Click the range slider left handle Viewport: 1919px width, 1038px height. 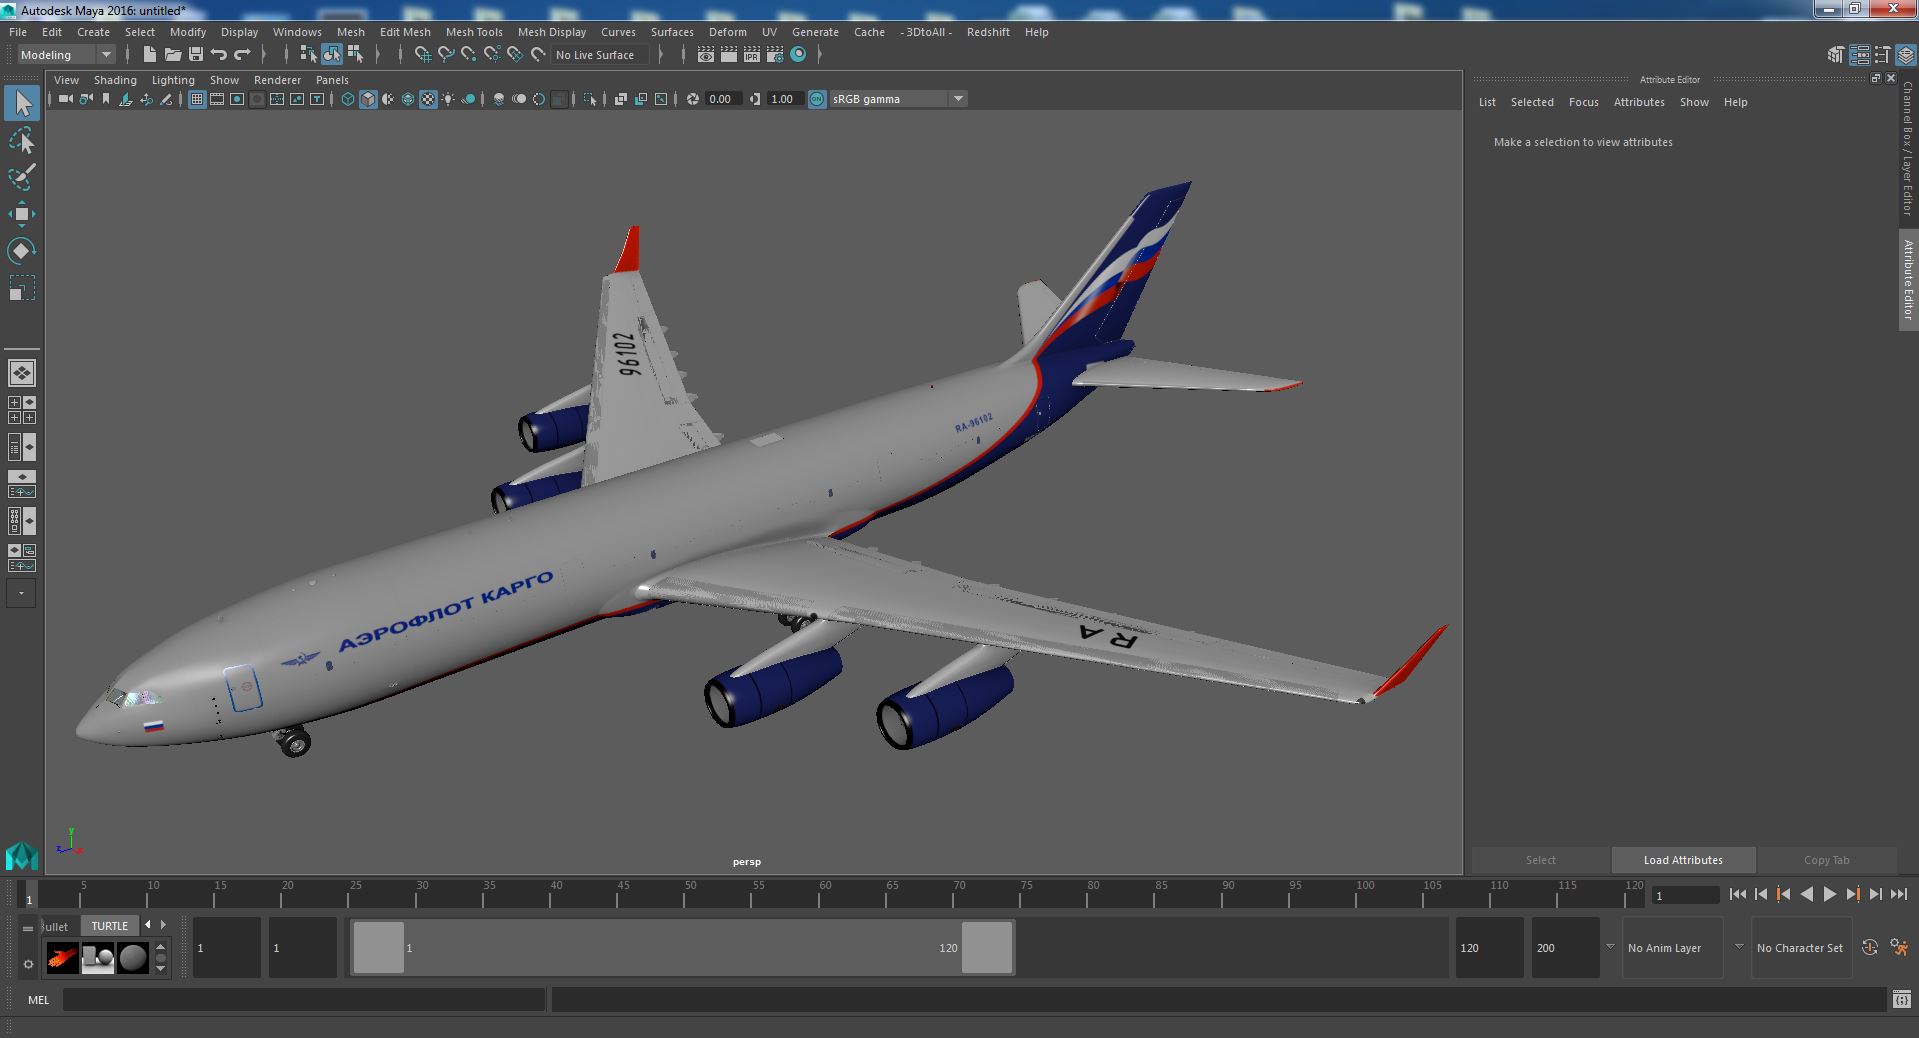point(379,947)
